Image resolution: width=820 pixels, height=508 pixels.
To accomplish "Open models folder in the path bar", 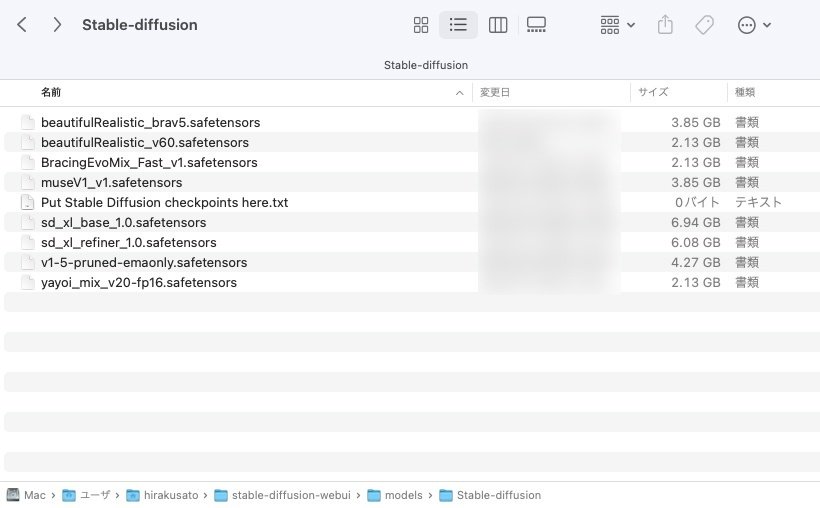I will tap(395, 495).
